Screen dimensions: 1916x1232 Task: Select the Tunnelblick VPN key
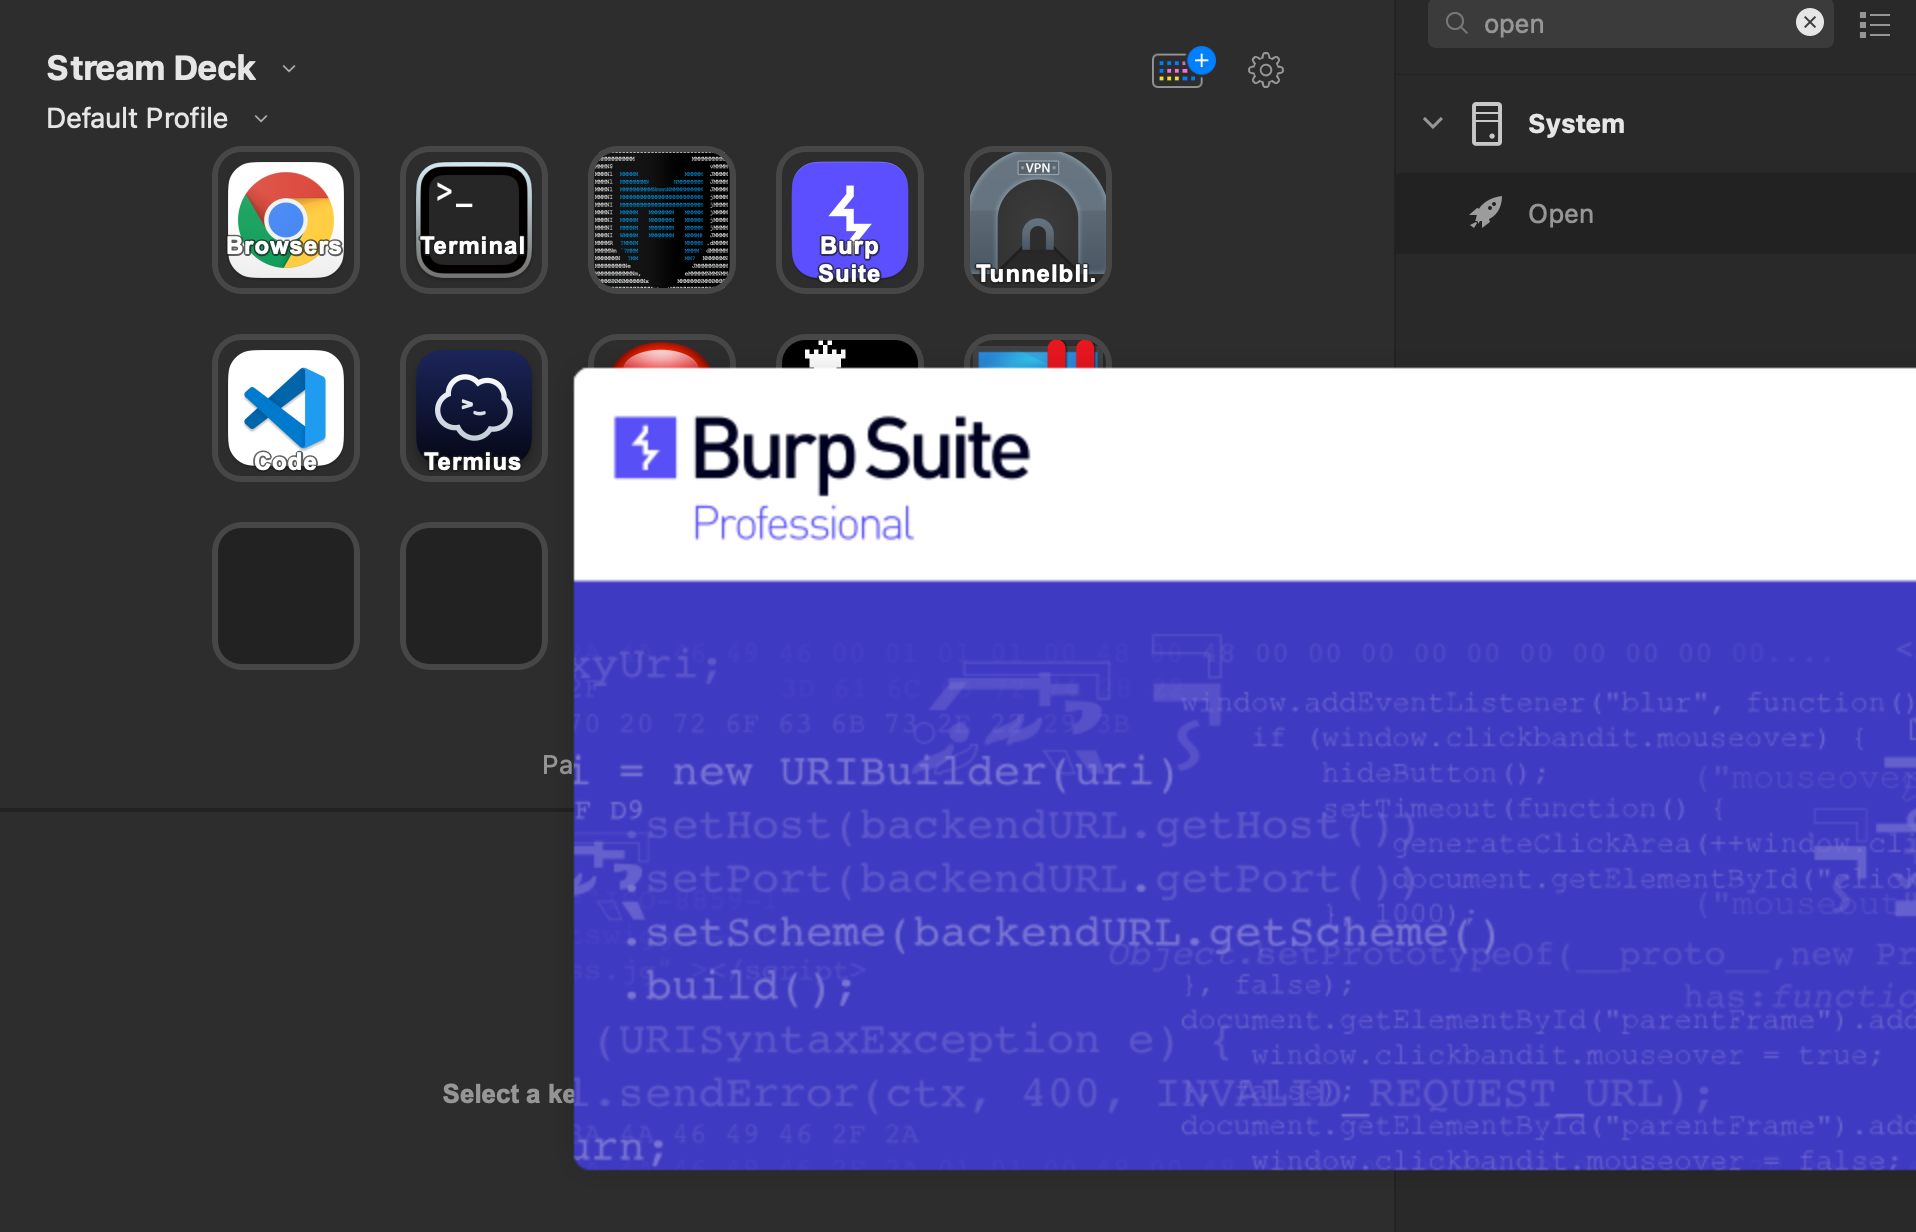pyautogui.click(x=1038, y=220)
